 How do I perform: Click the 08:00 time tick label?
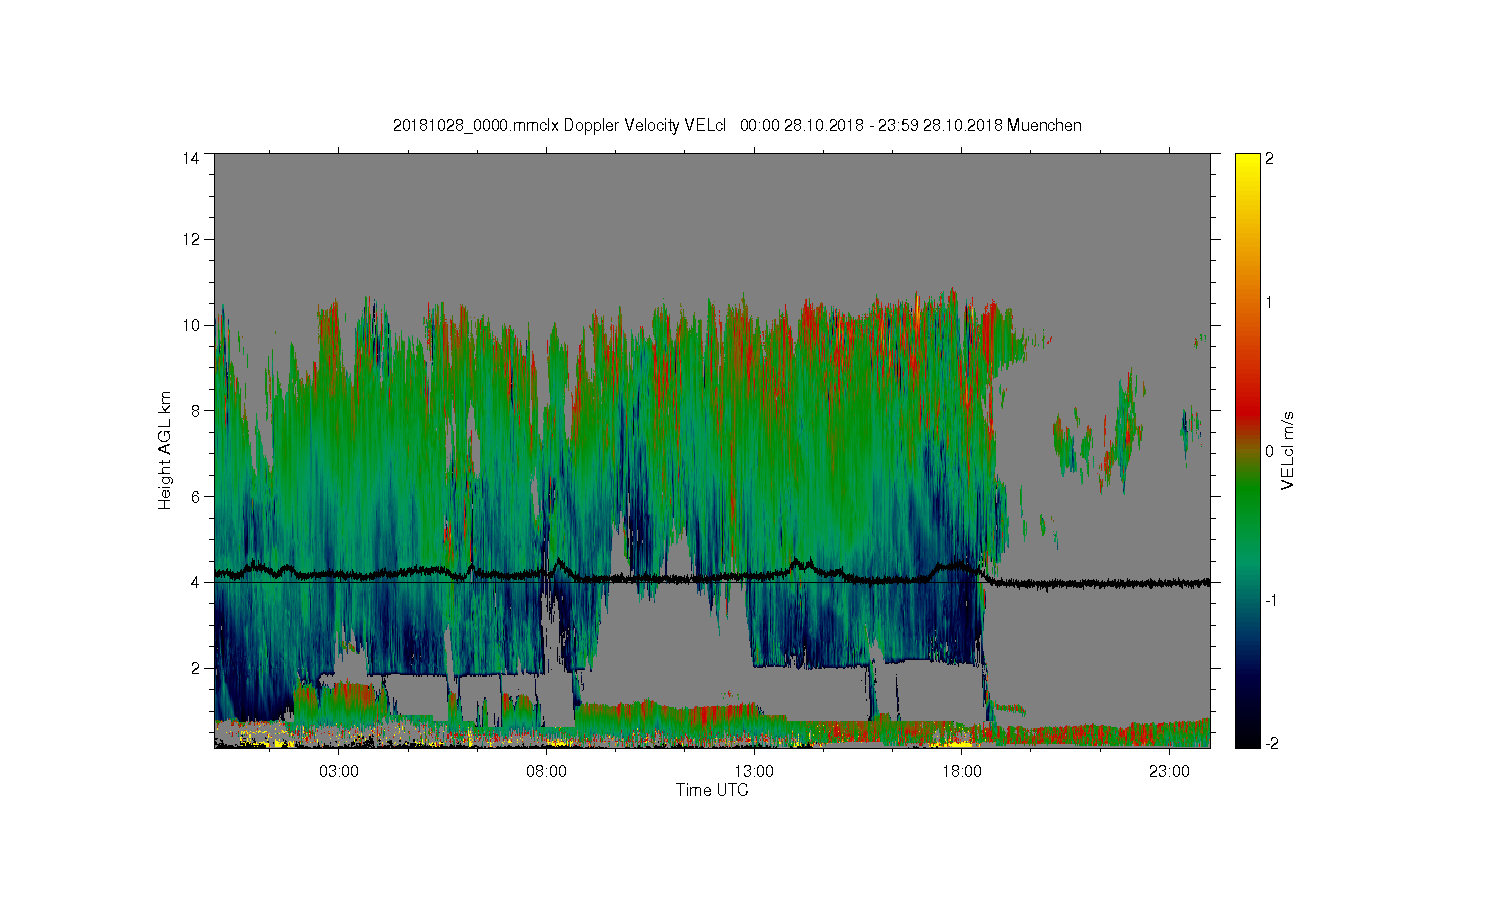tap(547, 772)
